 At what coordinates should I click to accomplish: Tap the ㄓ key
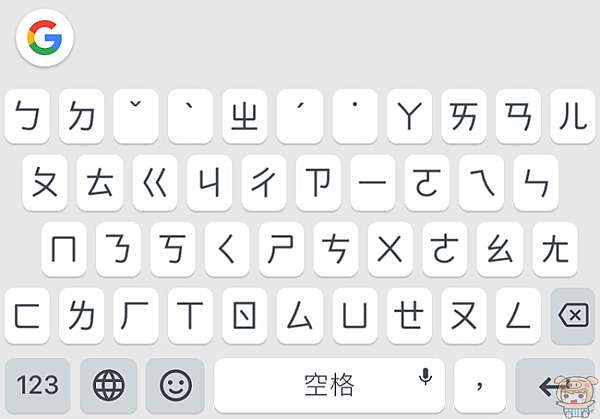coord(245,116)
